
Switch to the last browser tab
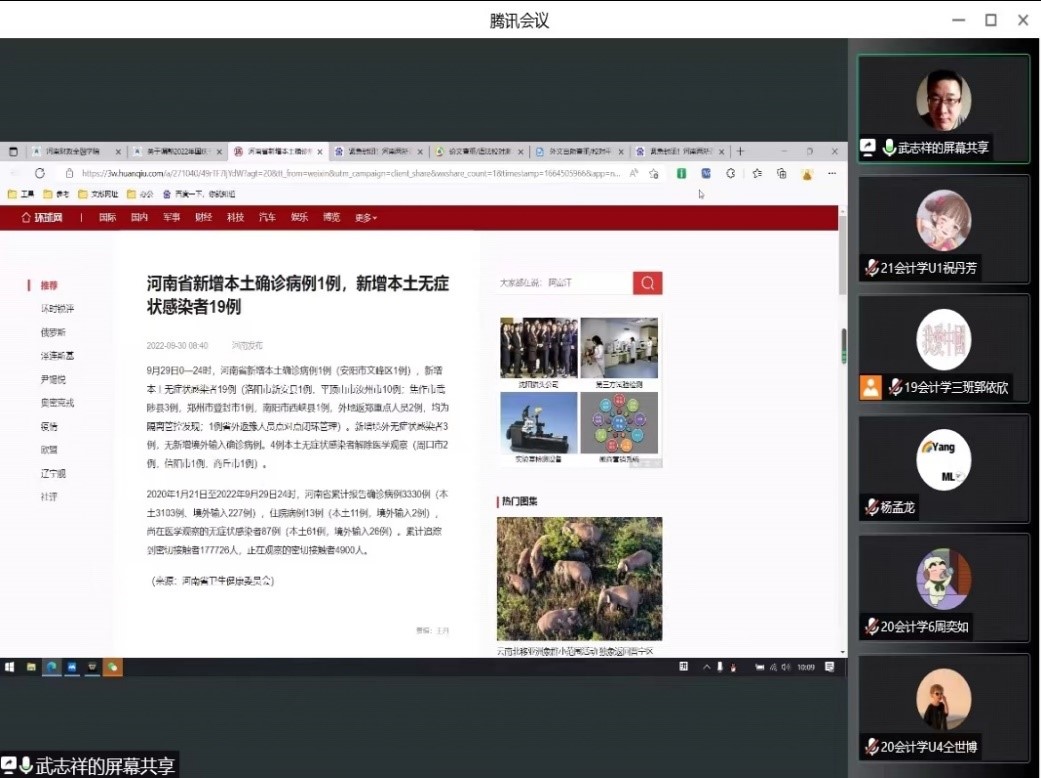point(679,151)
